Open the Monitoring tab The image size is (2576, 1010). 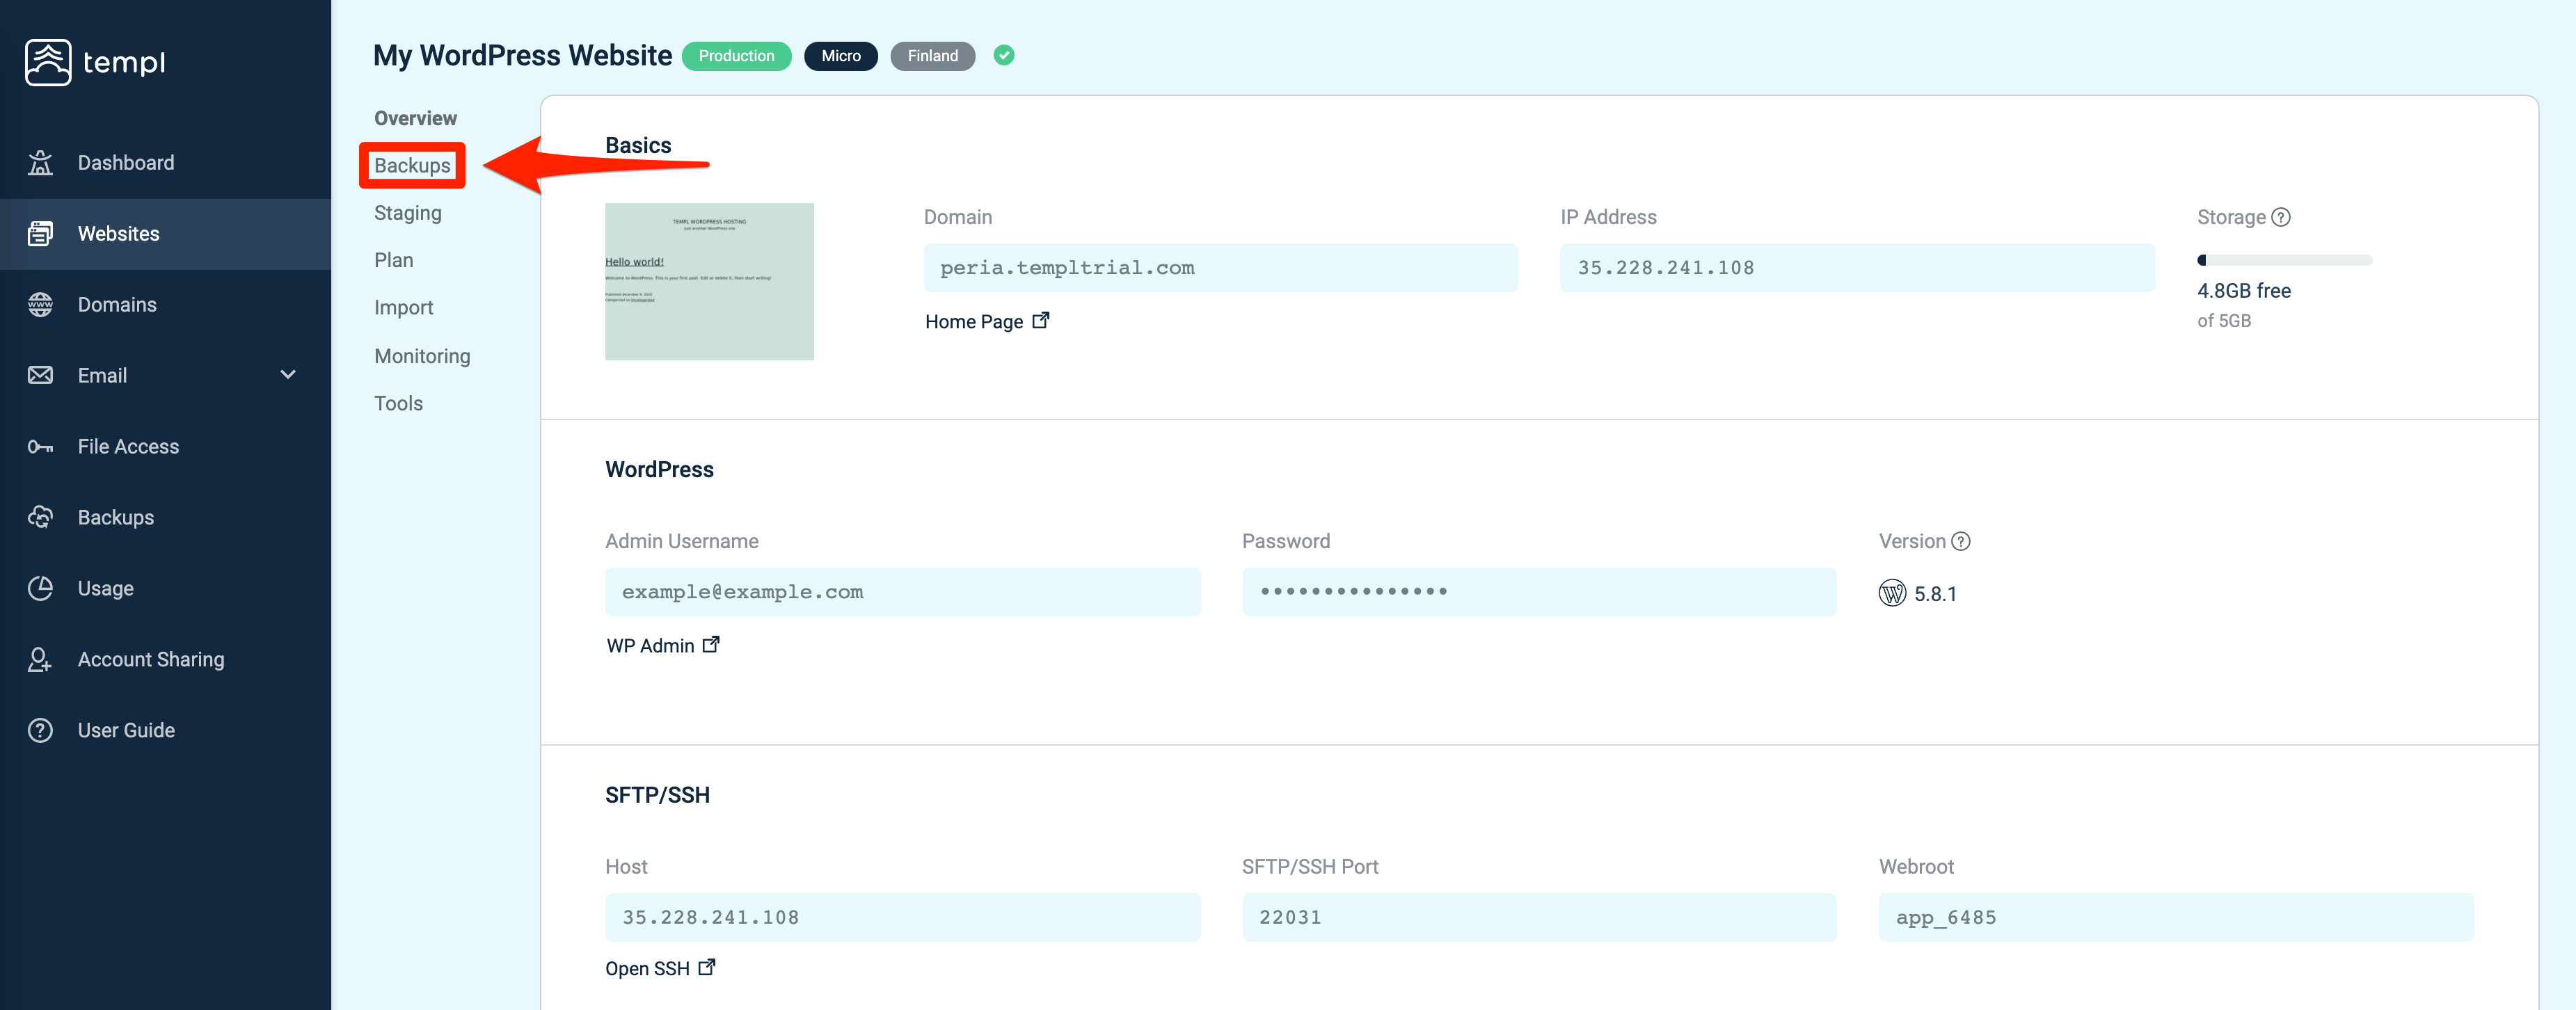point(422,356)
